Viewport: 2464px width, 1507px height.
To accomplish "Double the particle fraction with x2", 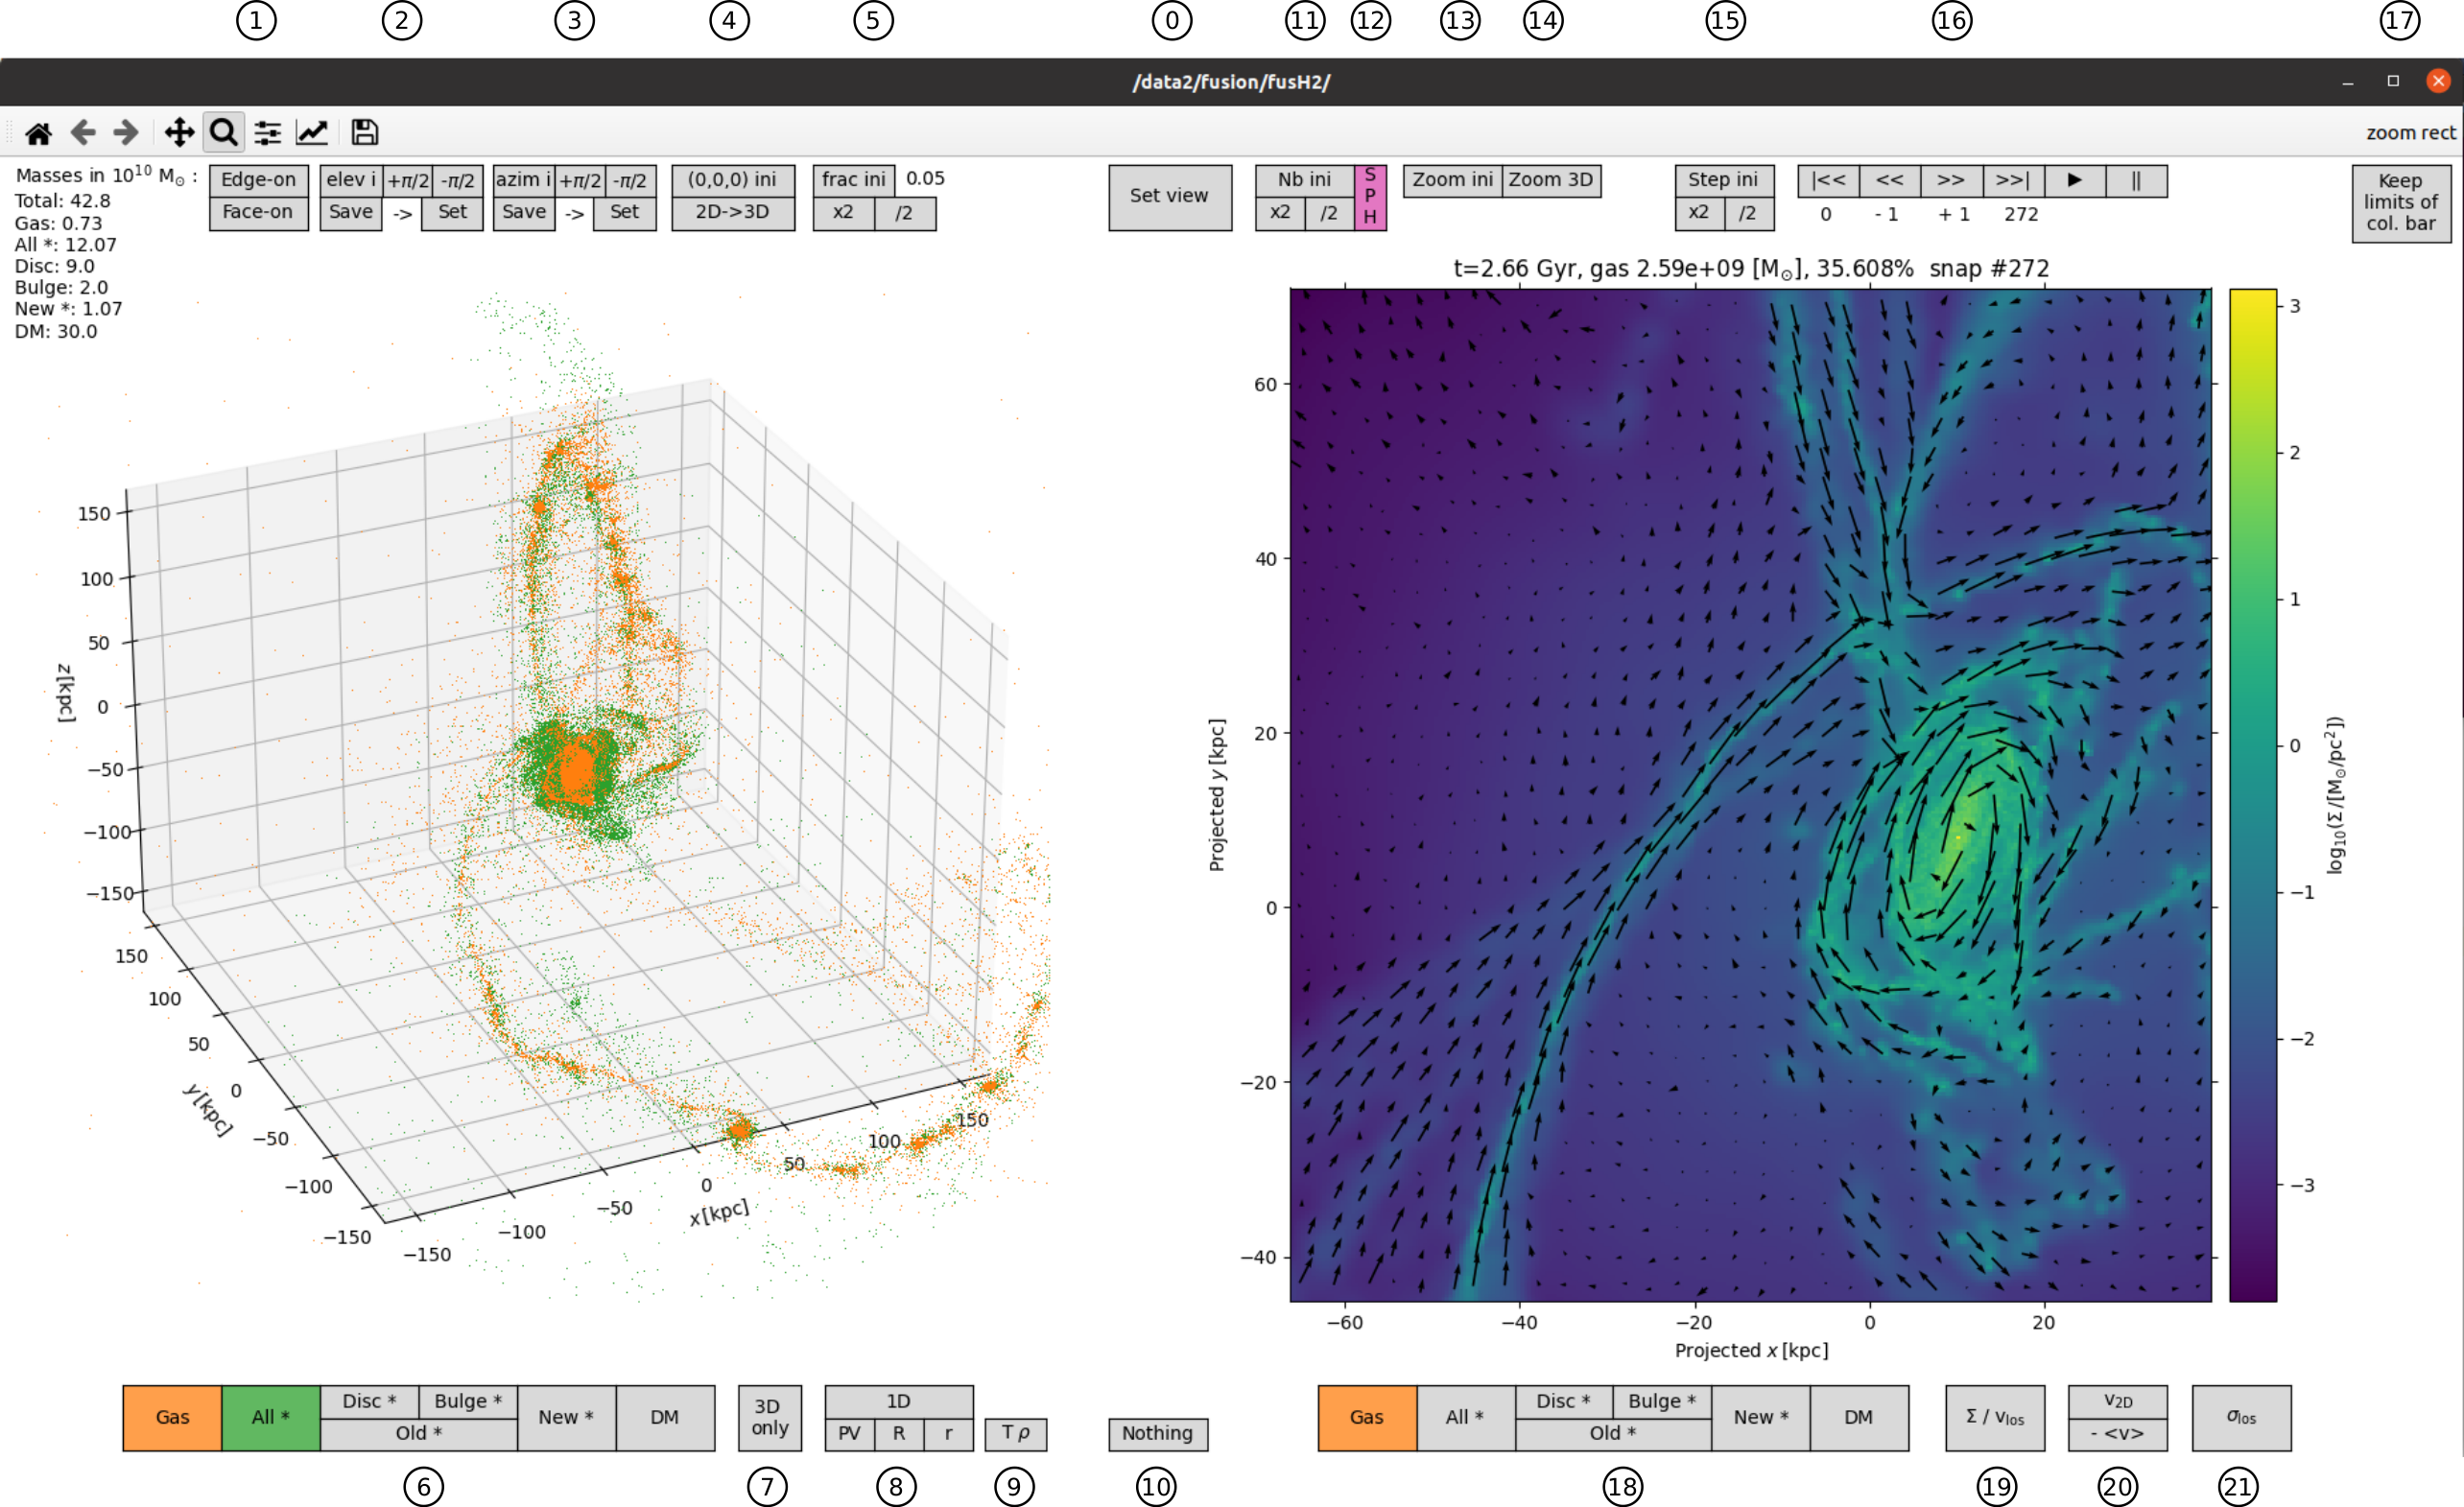I will tap(844, 213).
